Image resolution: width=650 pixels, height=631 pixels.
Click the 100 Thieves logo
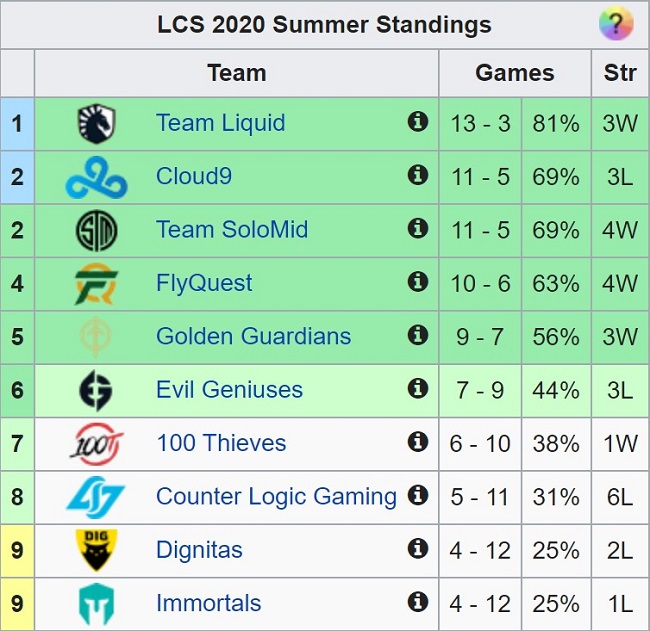(x=97, y=444)
